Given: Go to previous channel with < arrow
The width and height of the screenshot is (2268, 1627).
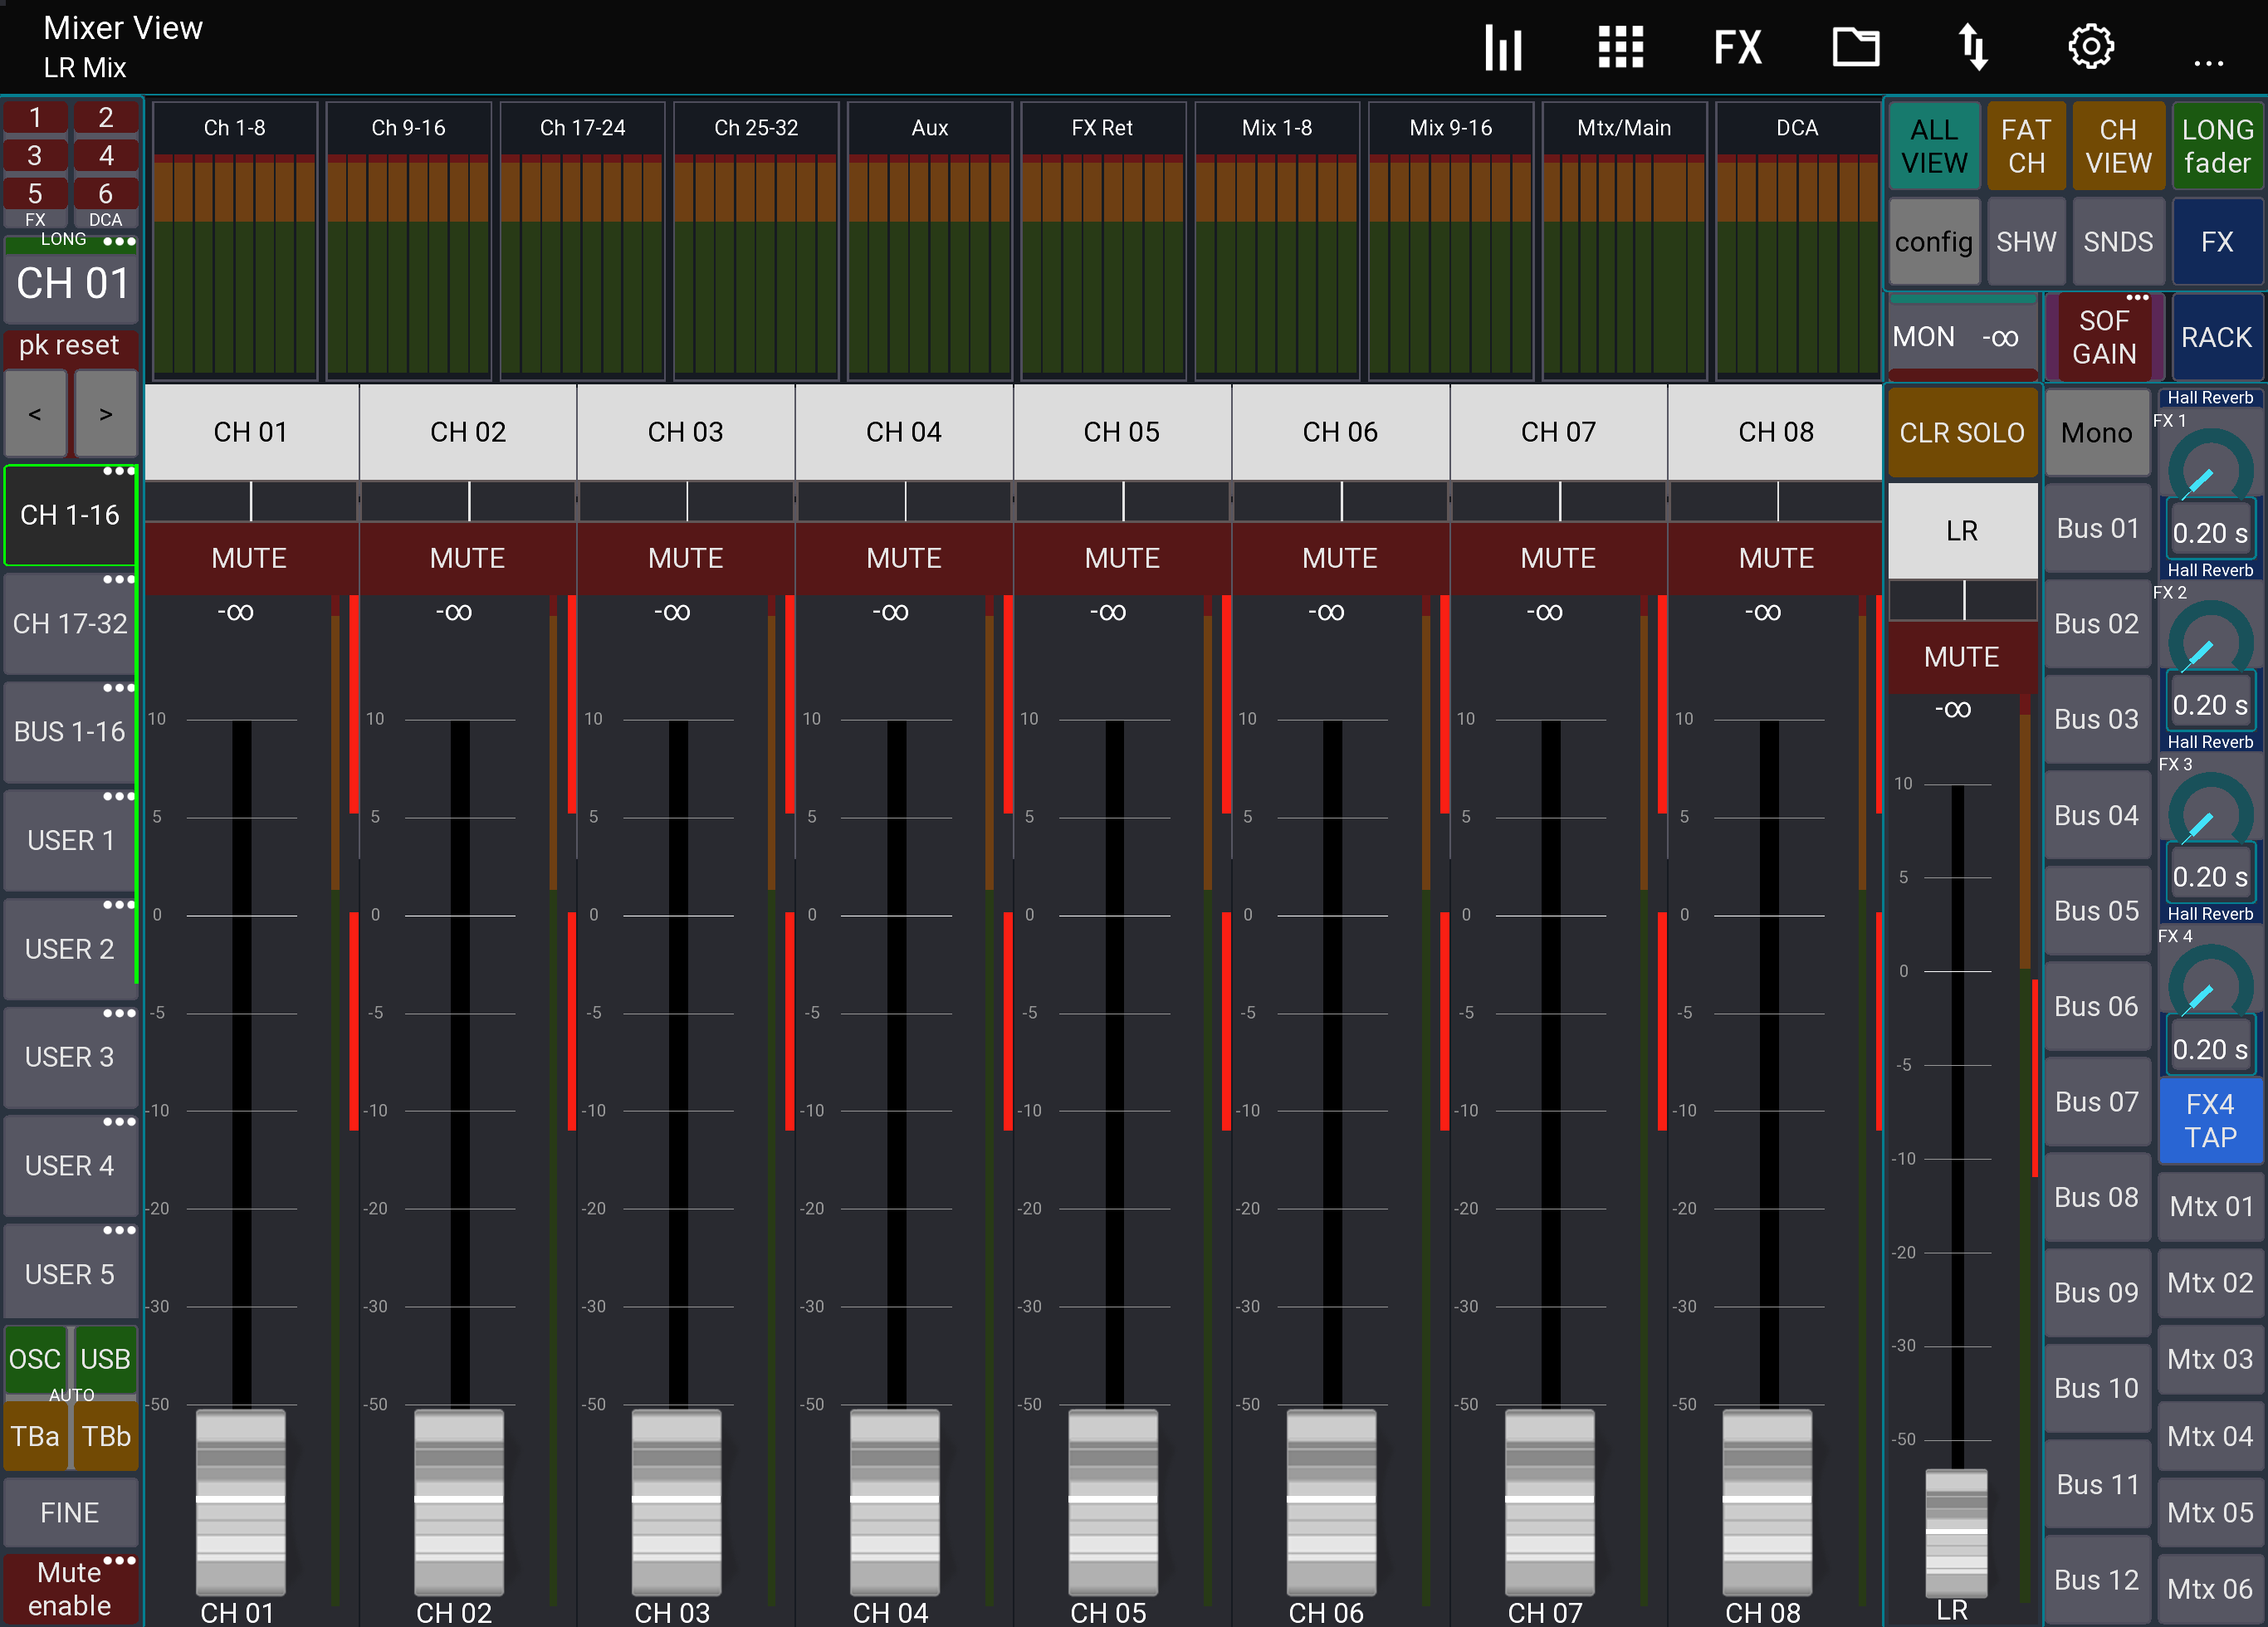Looking at the screenshot, I should [35, 414].
